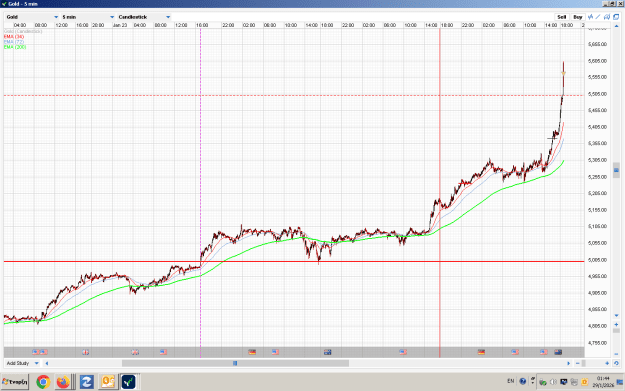Click the vertical zoom slider handle

tap(616, 330)
